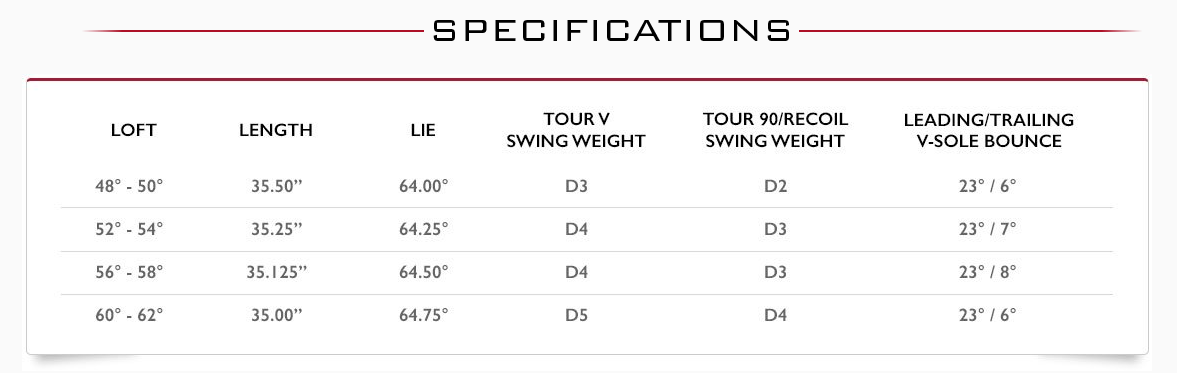The width and height of the screenshot is (1177, 373).
Task: Select the D2 Tour 90/Recoil swing weight
Action: click(x=775, y=186)
